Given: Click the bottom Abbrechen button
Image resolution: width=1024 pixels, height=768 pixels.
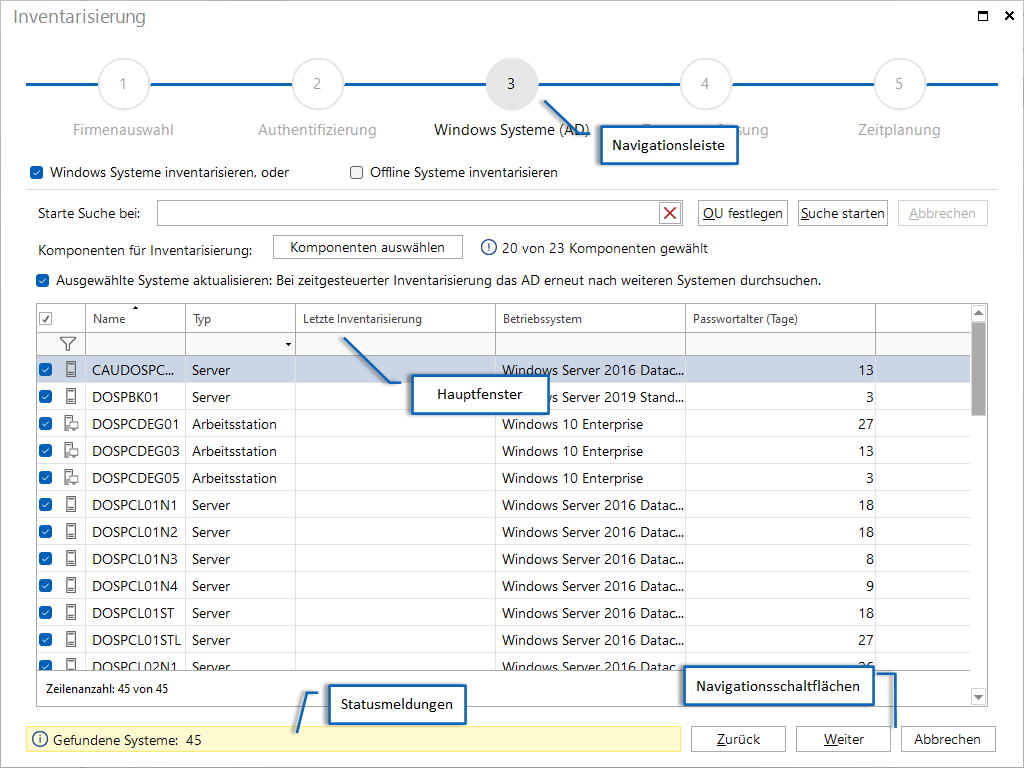Looking at the screenshot, I should point(948,739).
